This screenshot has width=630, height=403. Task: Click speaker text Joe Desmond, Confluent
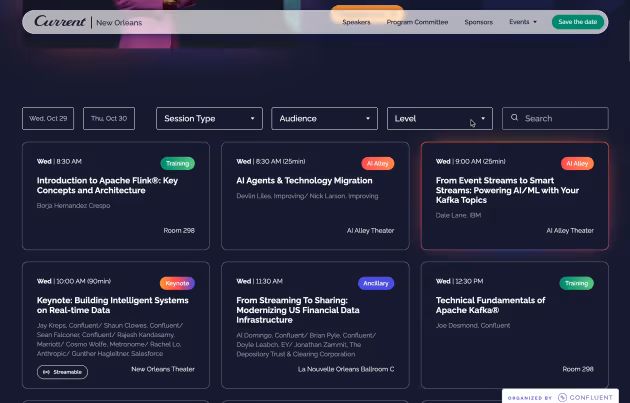tap(473, 325)
